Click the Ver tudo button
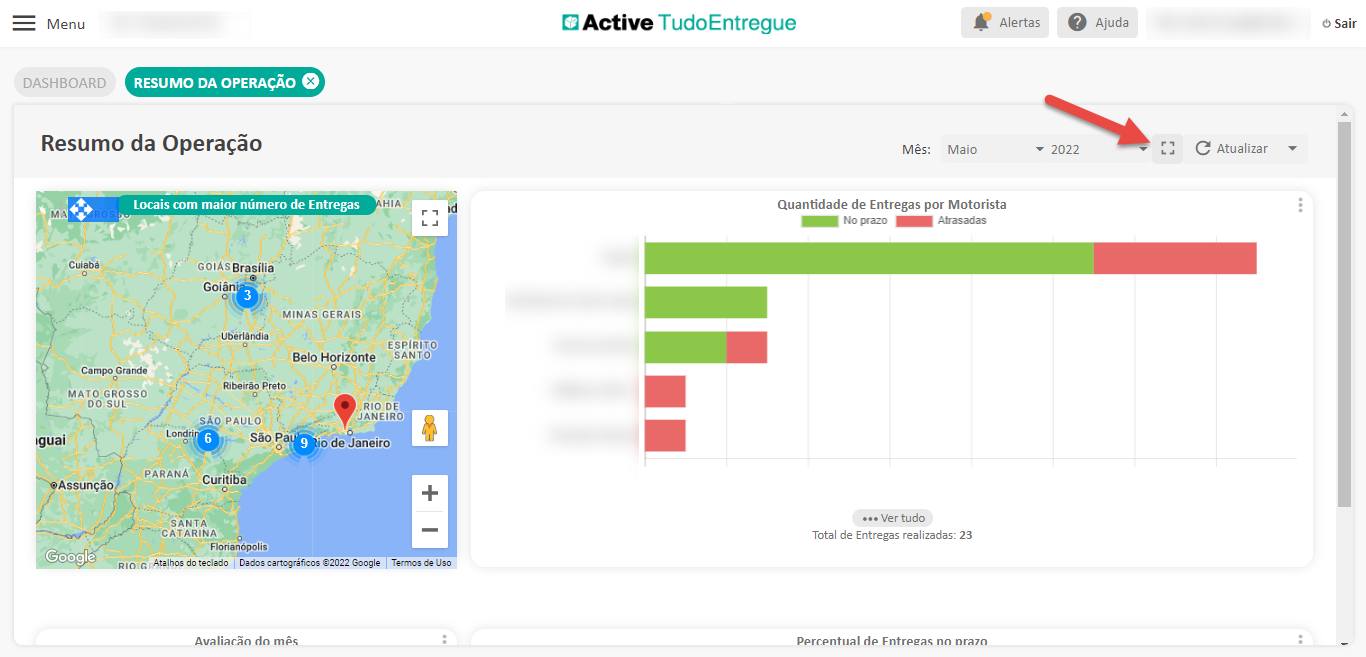The width and height of the screenshot is (1366, 657). pyautogui.click(x=892, y=518)
